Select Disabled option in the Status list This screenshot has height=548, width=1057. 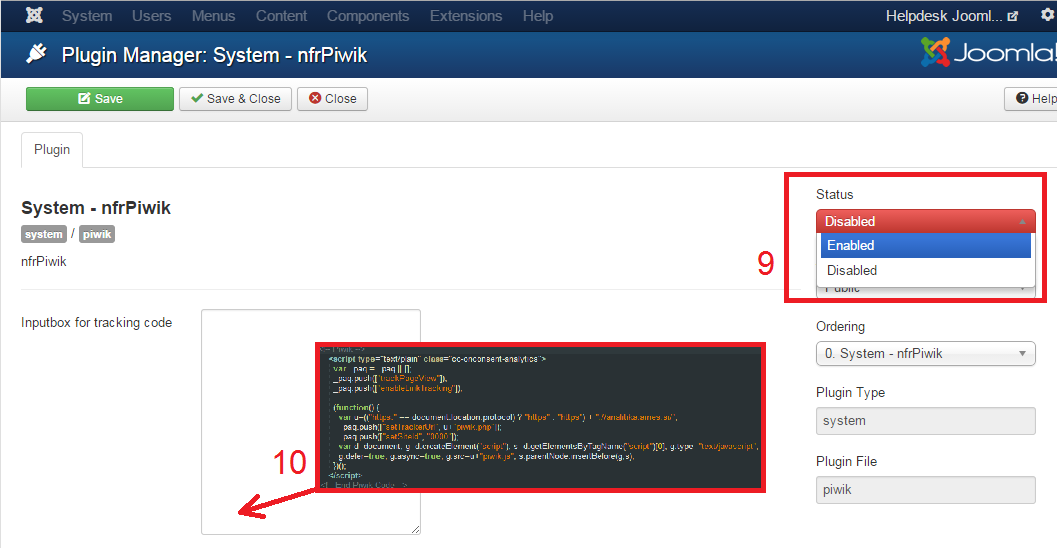[926, 270]
